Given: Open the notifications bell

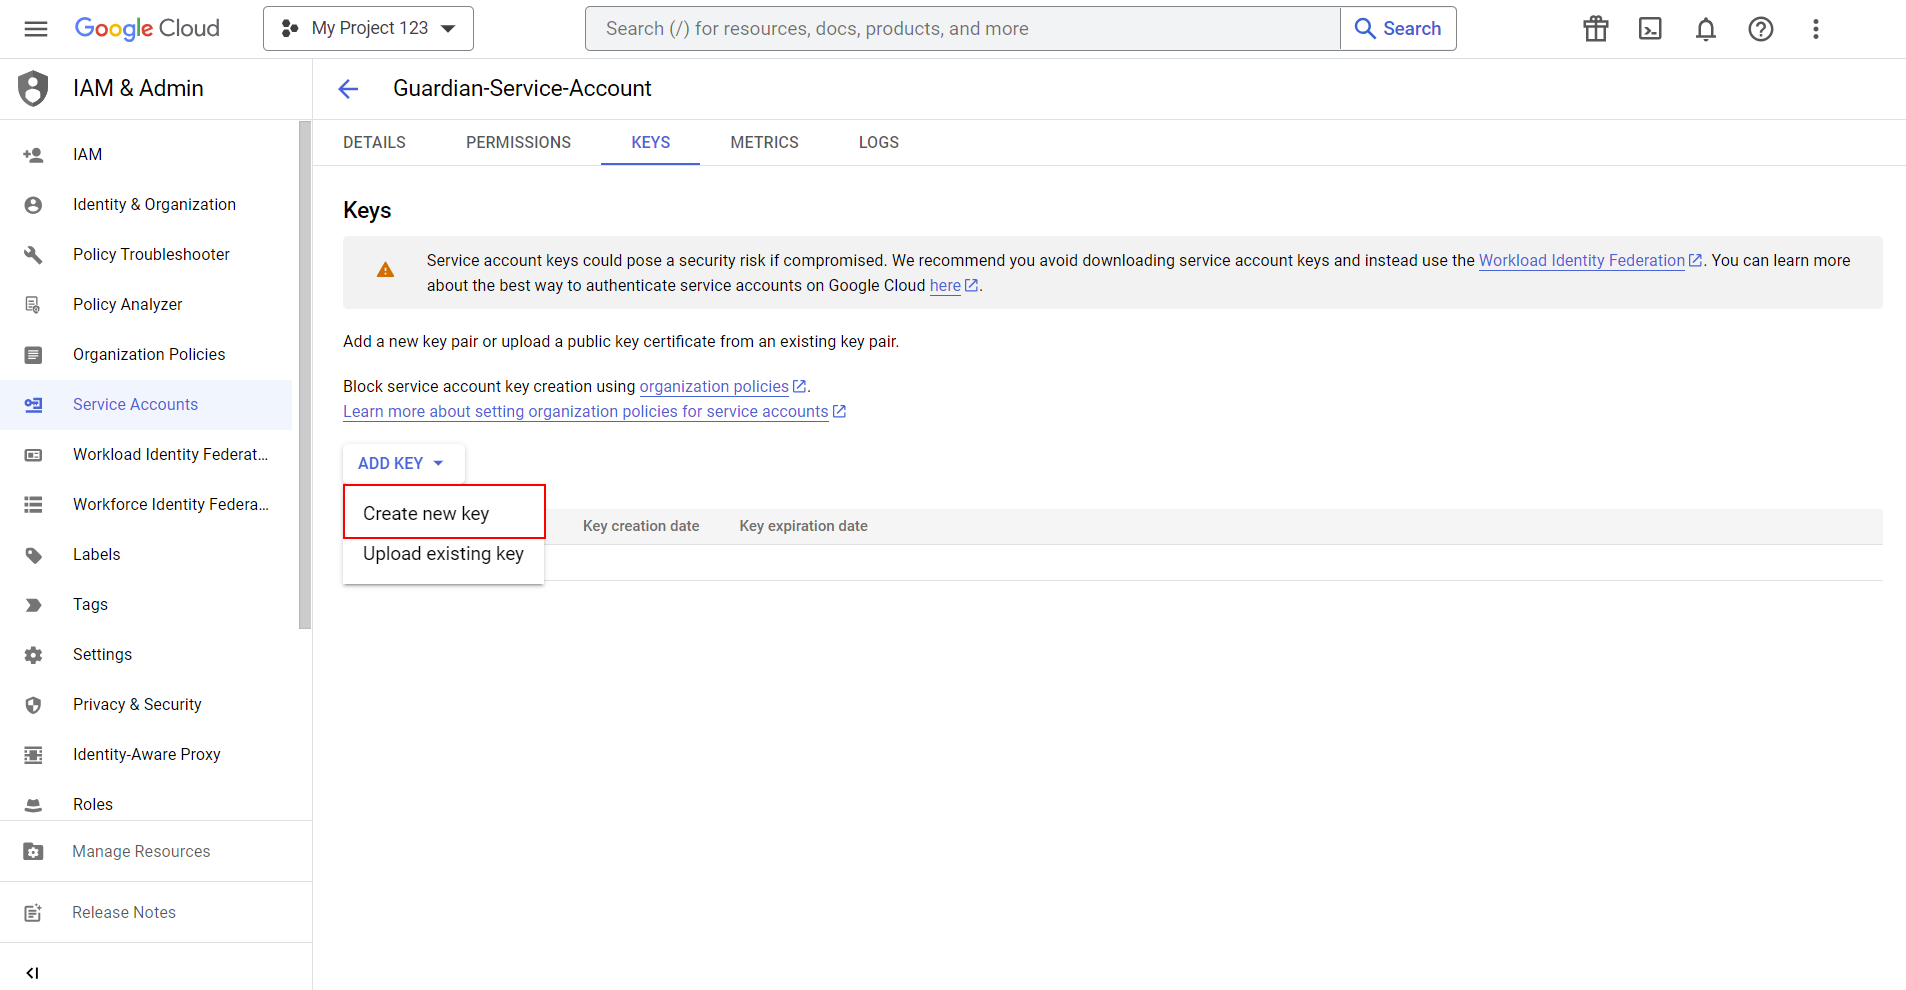Looking at the screenshot, I should click(x=1706, y=29).
